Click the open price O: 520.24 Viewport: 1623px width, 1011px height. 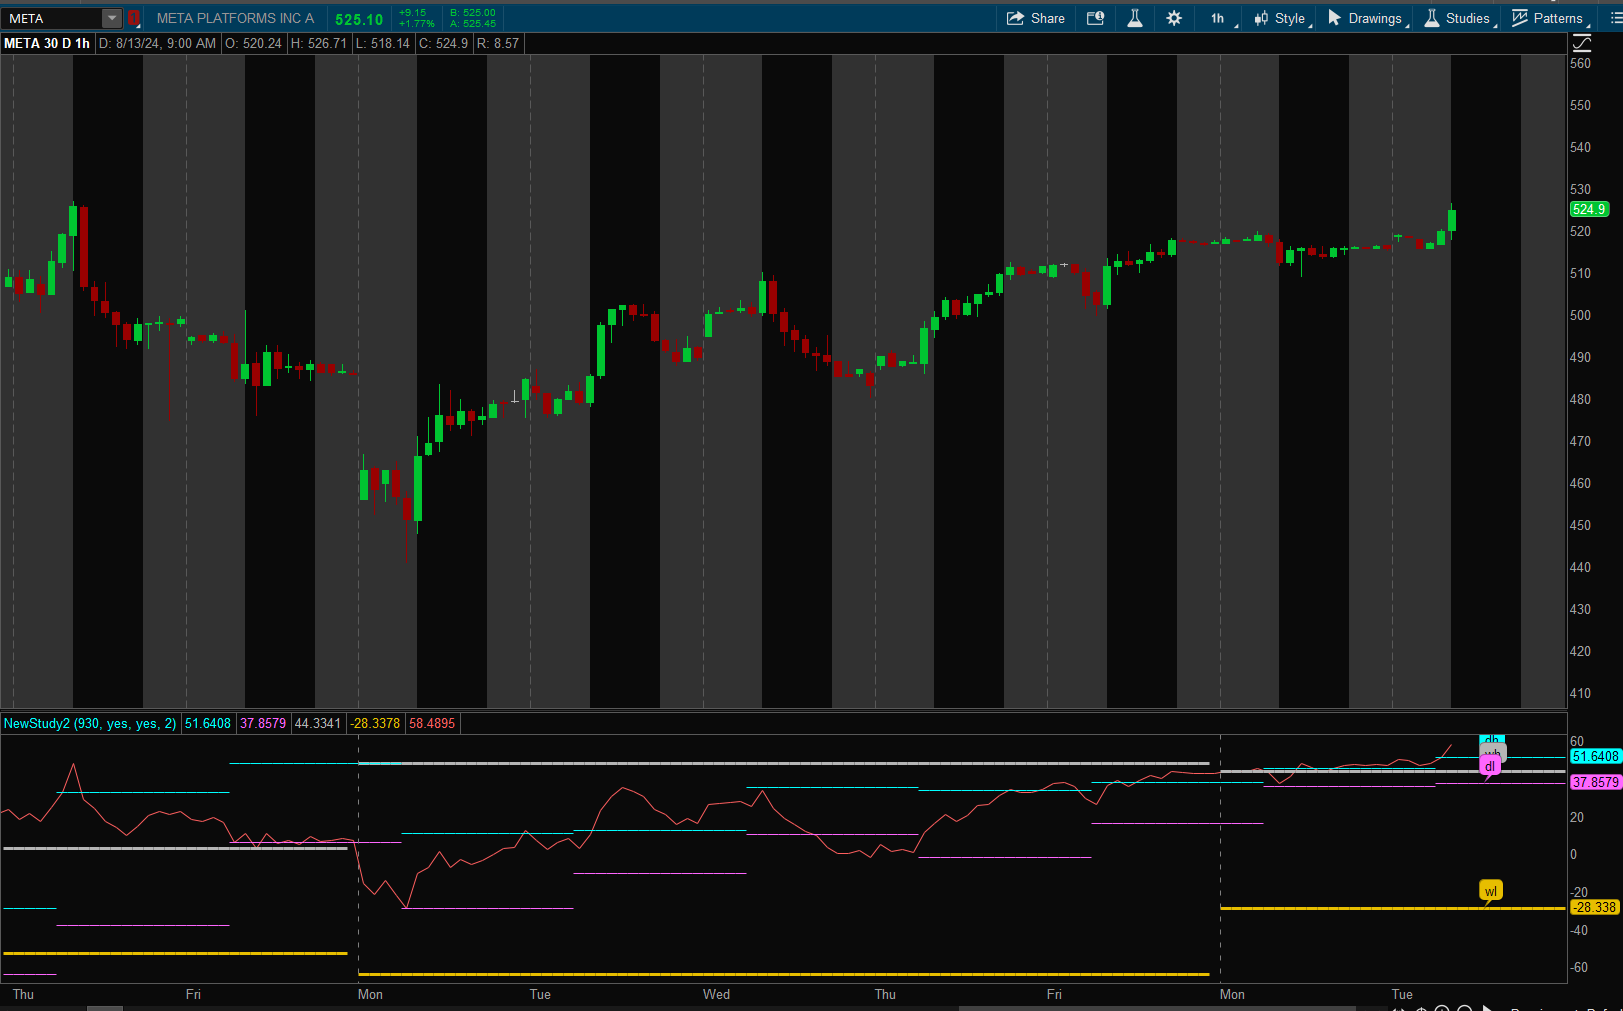click(253, 43)
